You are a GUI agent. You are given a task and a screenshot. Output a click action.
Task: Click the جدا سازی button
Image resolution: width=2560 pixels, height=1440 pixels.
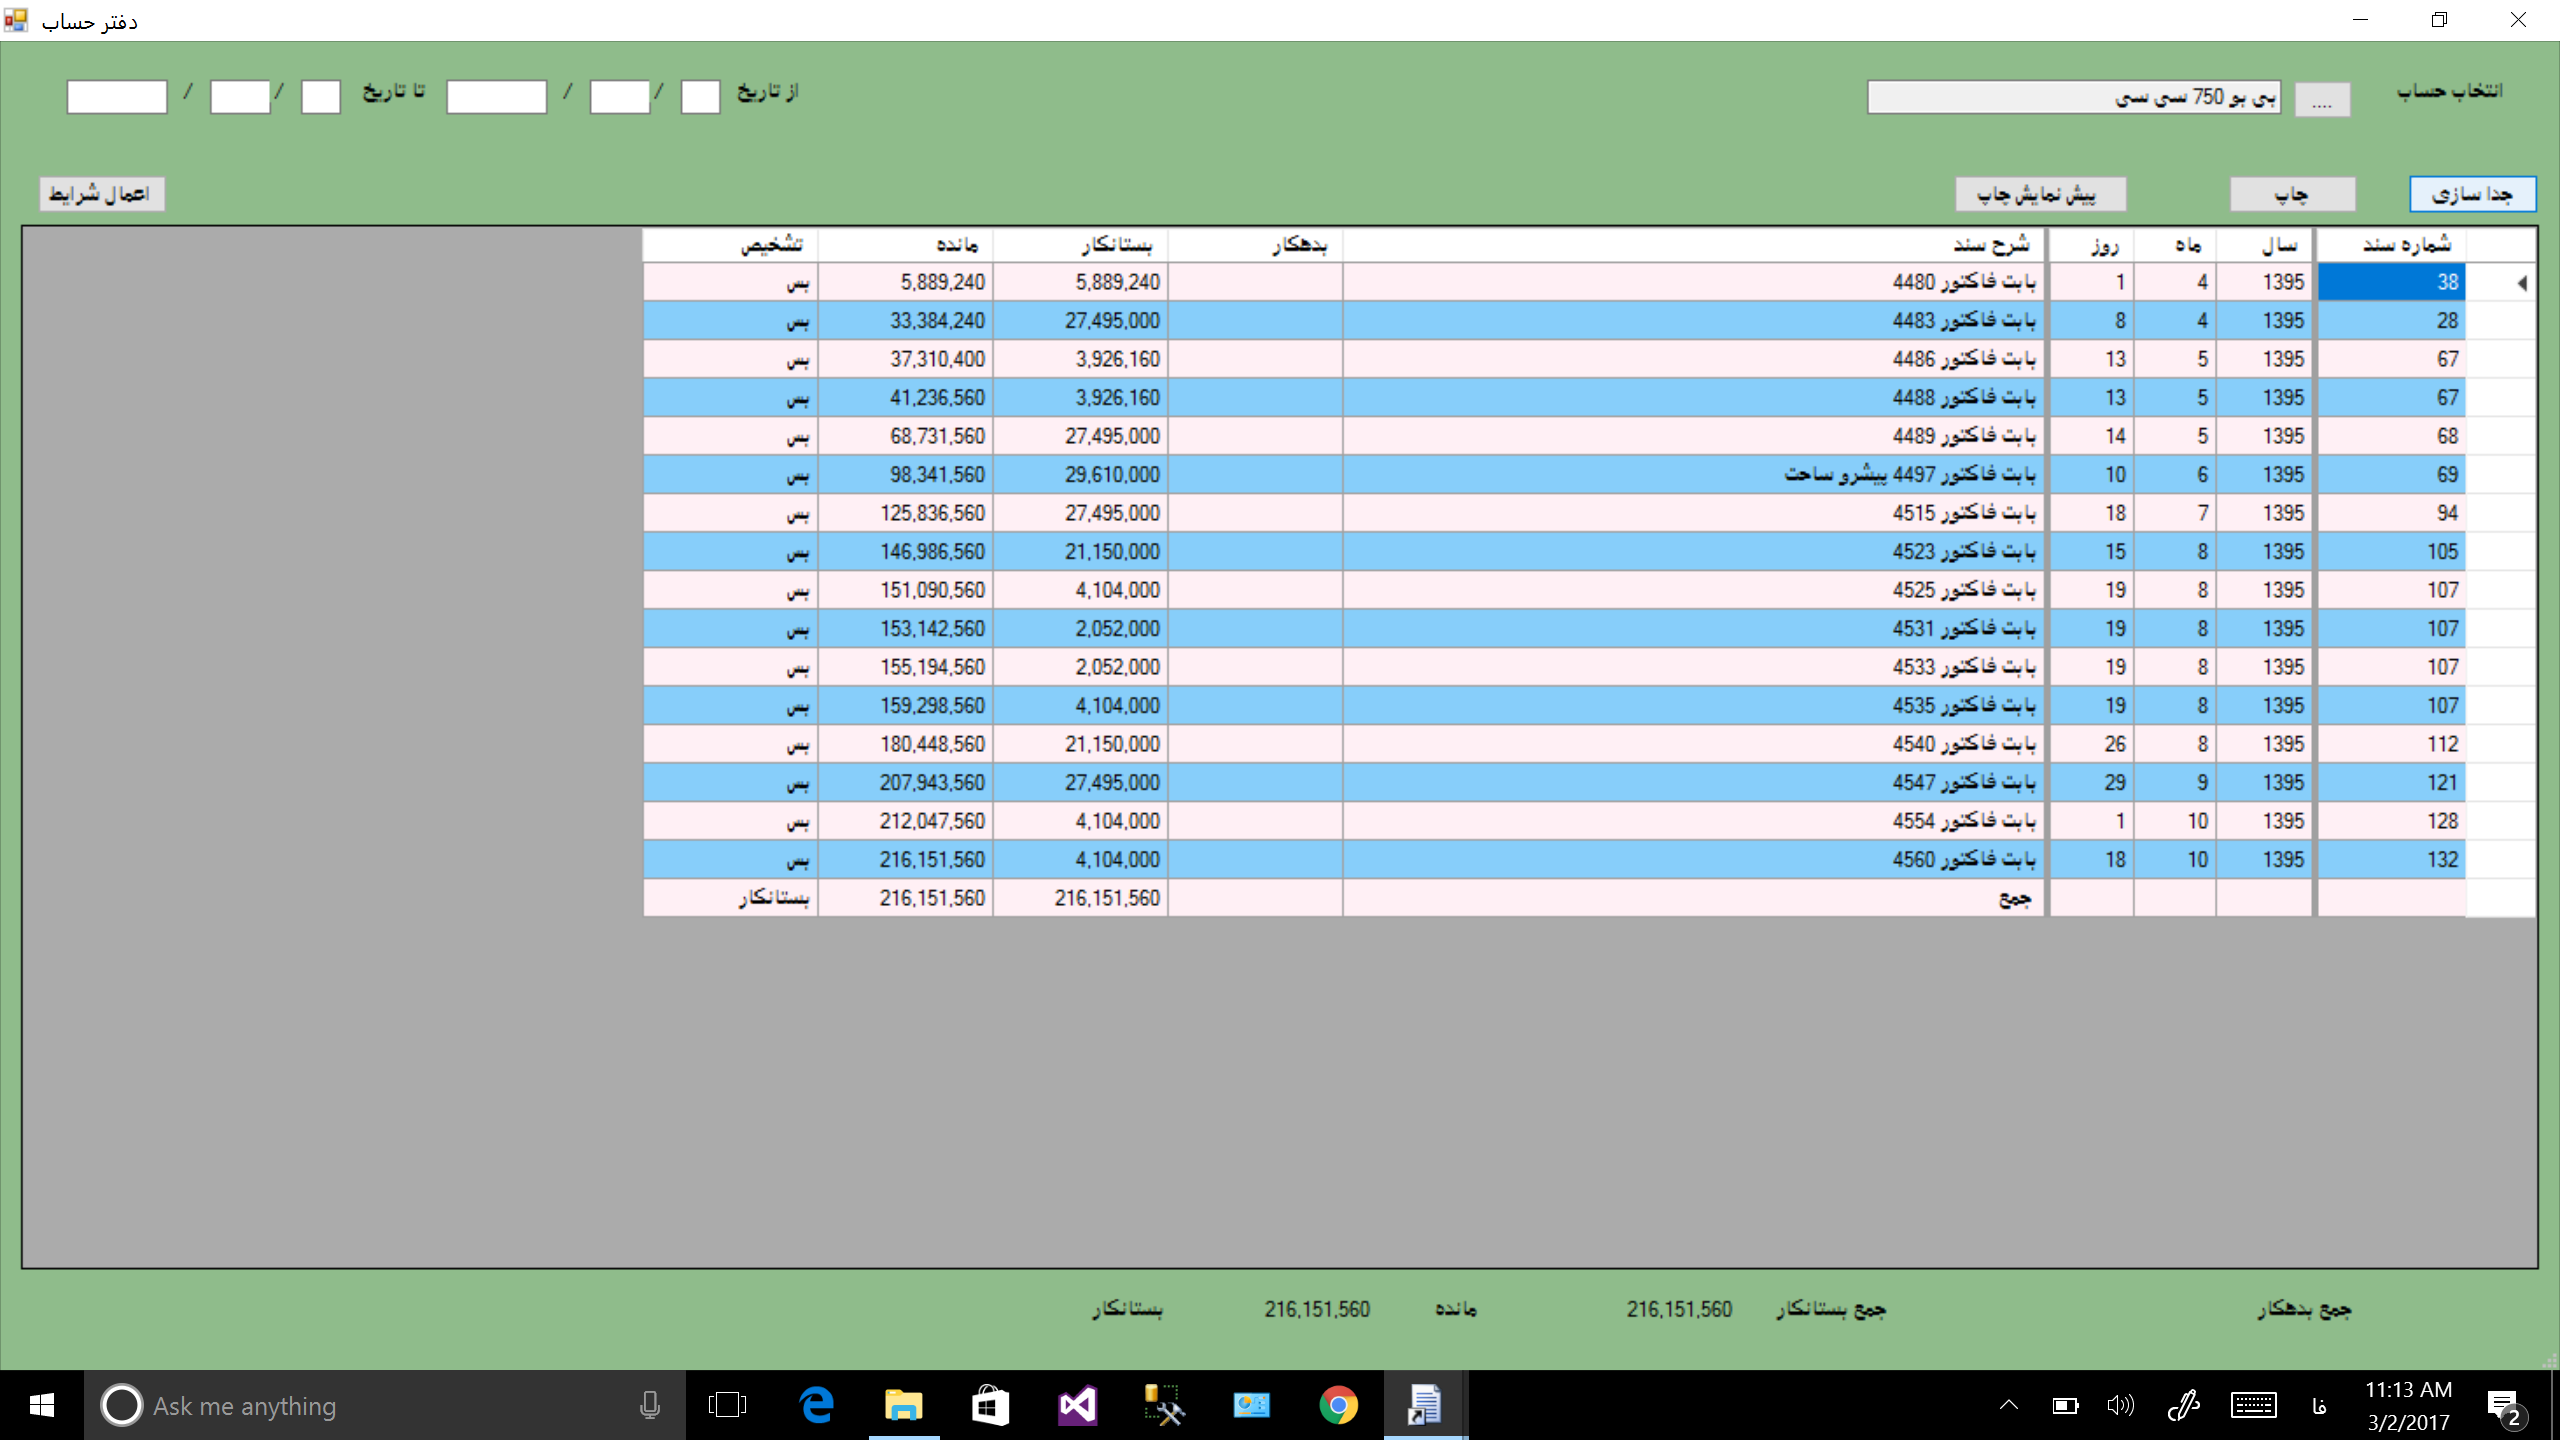(2472, 194)
